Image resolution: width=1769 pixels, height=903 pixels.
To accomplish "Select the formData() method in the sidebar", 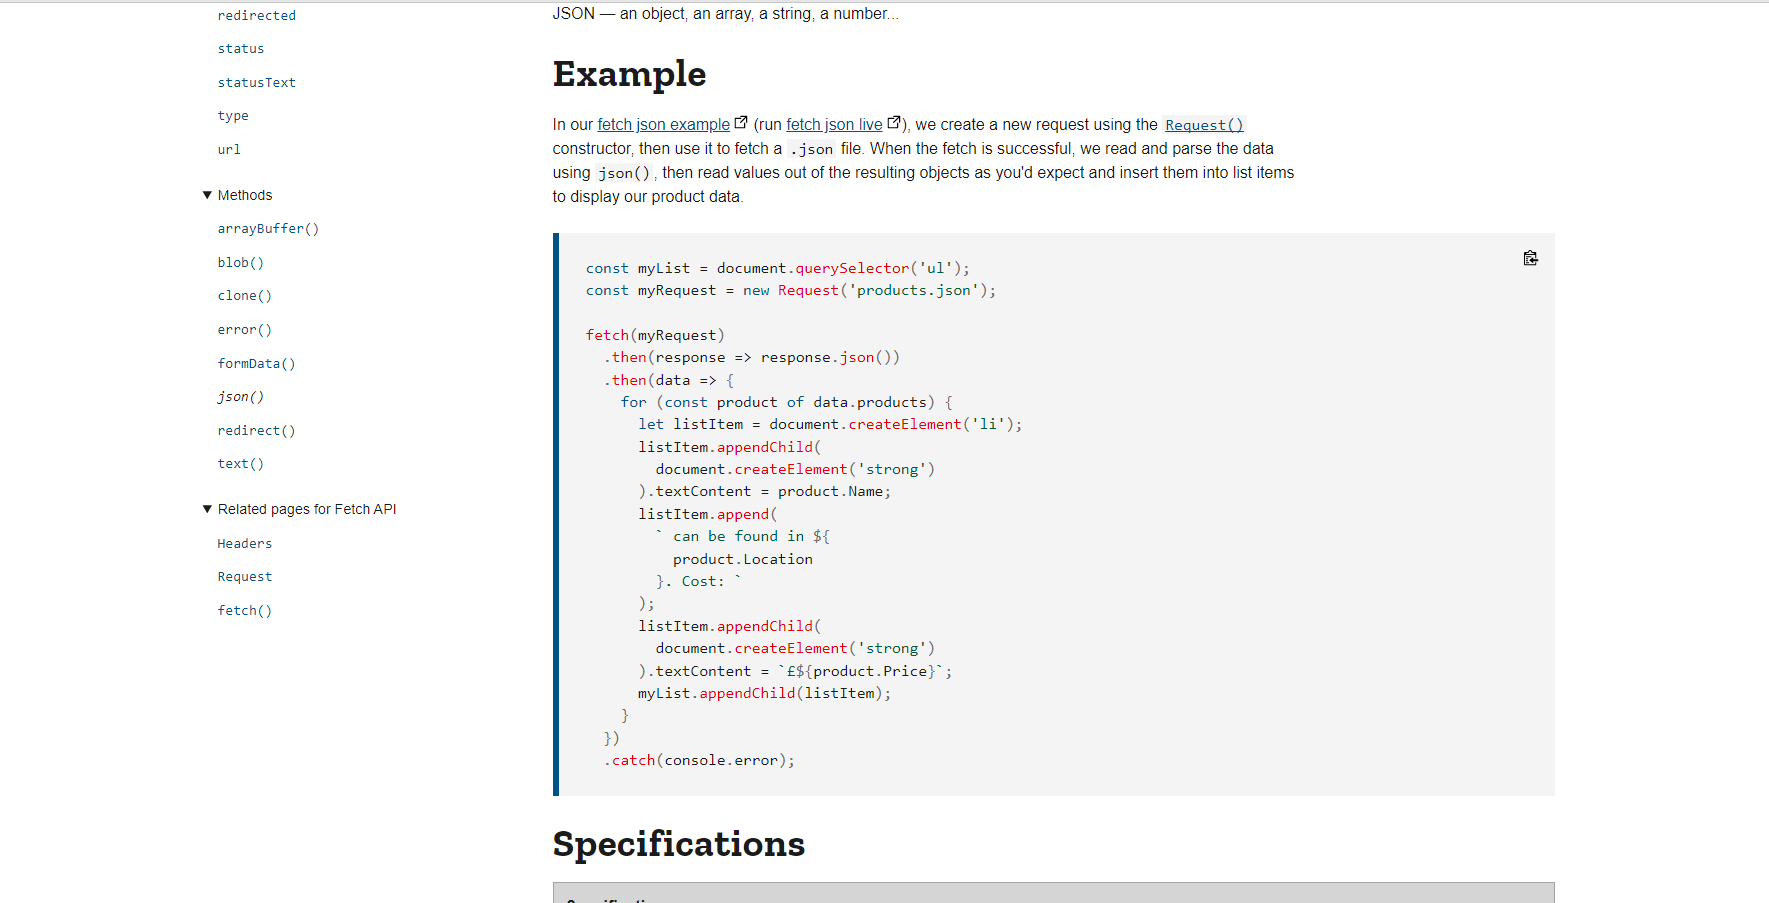I will 256,363.
